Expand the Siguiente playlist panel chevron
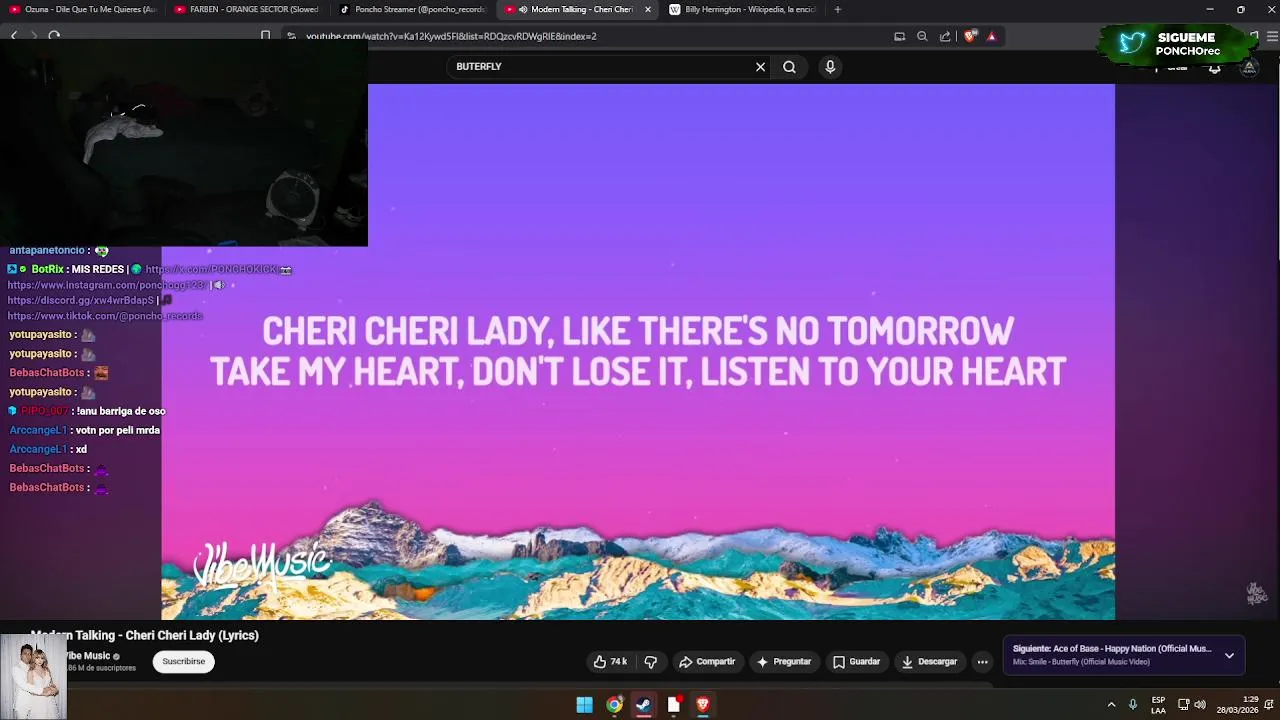 1229,656
